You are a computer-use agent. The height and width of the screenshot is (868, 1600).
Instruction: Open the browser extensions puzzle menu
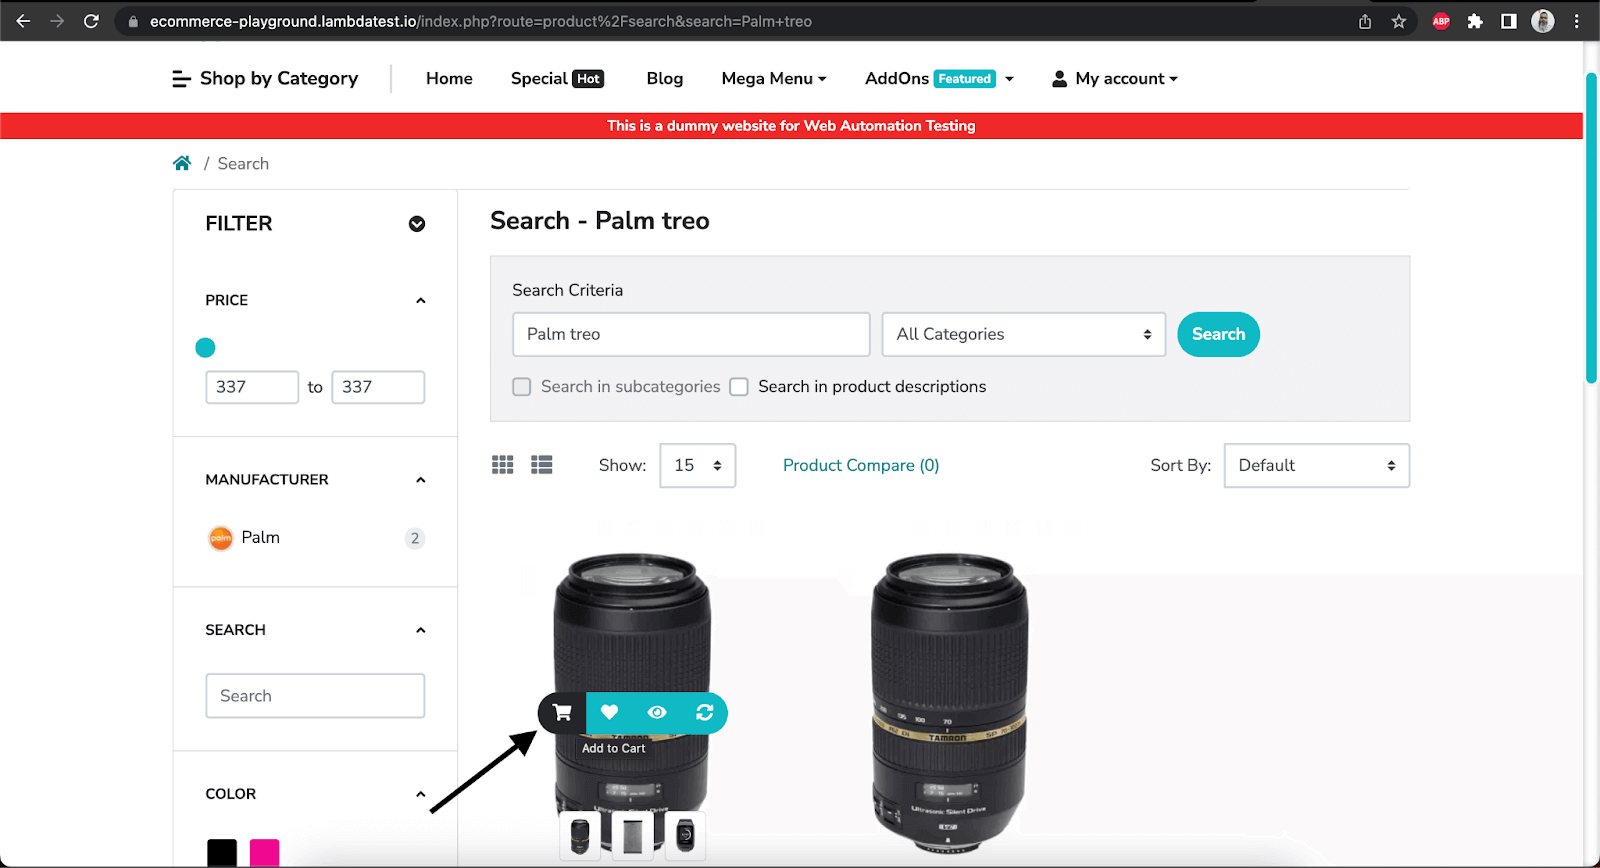tap(1475, 21)
